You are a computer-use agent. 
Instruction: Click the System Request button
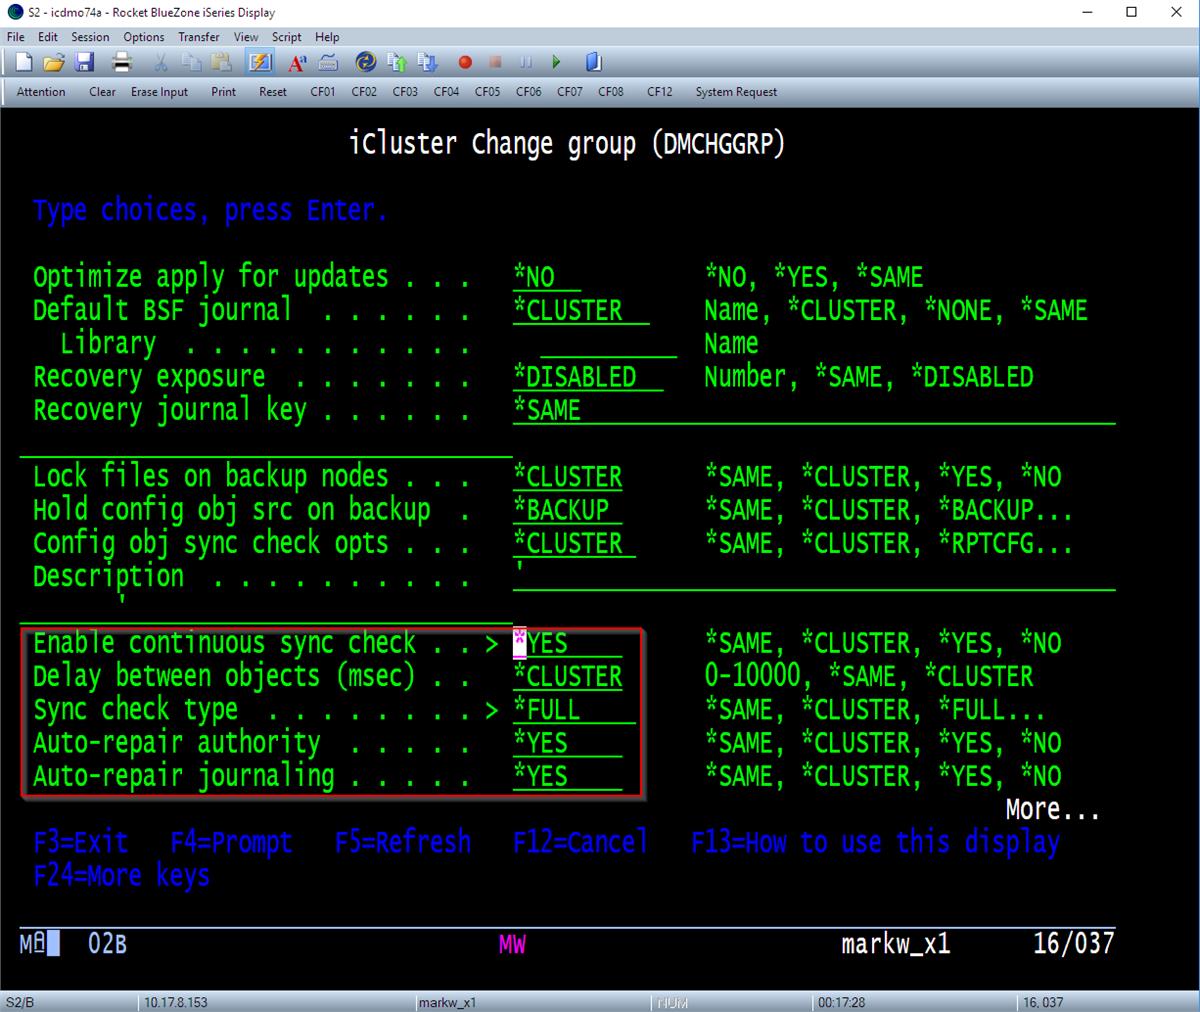click(x=735, y=91)
